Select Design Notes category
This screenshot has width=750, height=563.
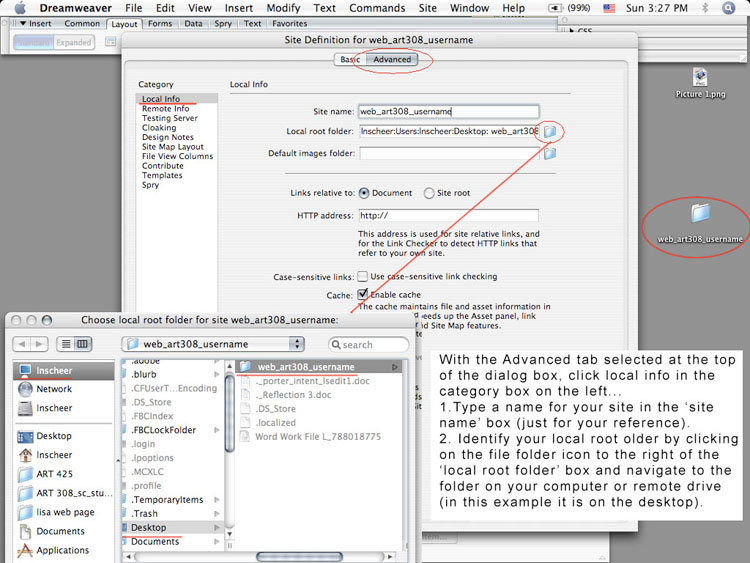168,137
